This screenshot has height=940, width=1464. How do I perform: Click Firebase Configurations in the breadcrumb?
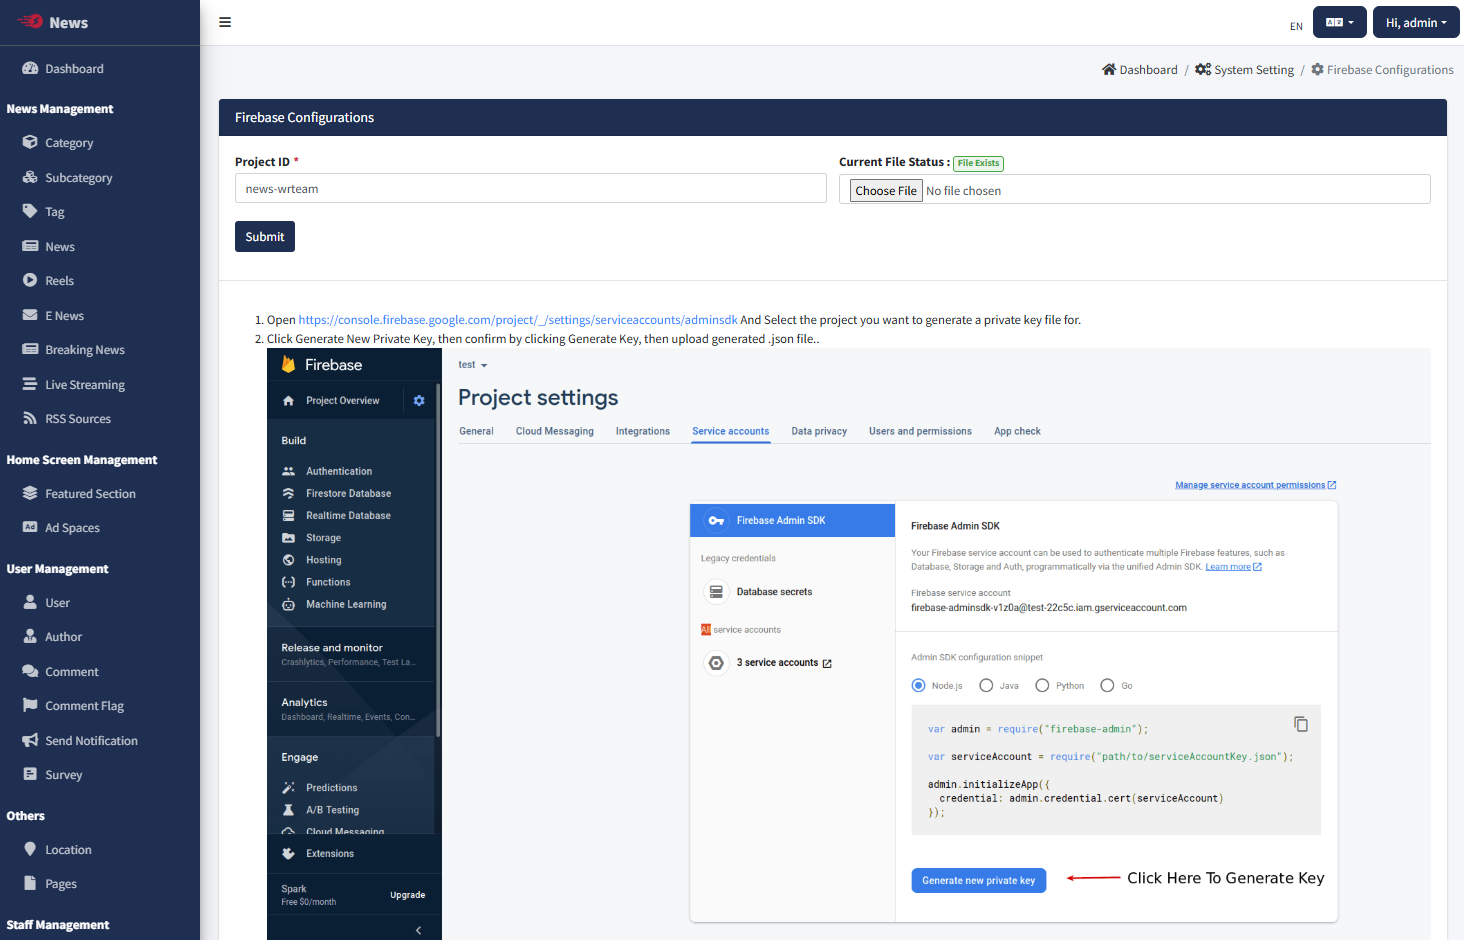pyautogui.click(x=1383, y=70)
